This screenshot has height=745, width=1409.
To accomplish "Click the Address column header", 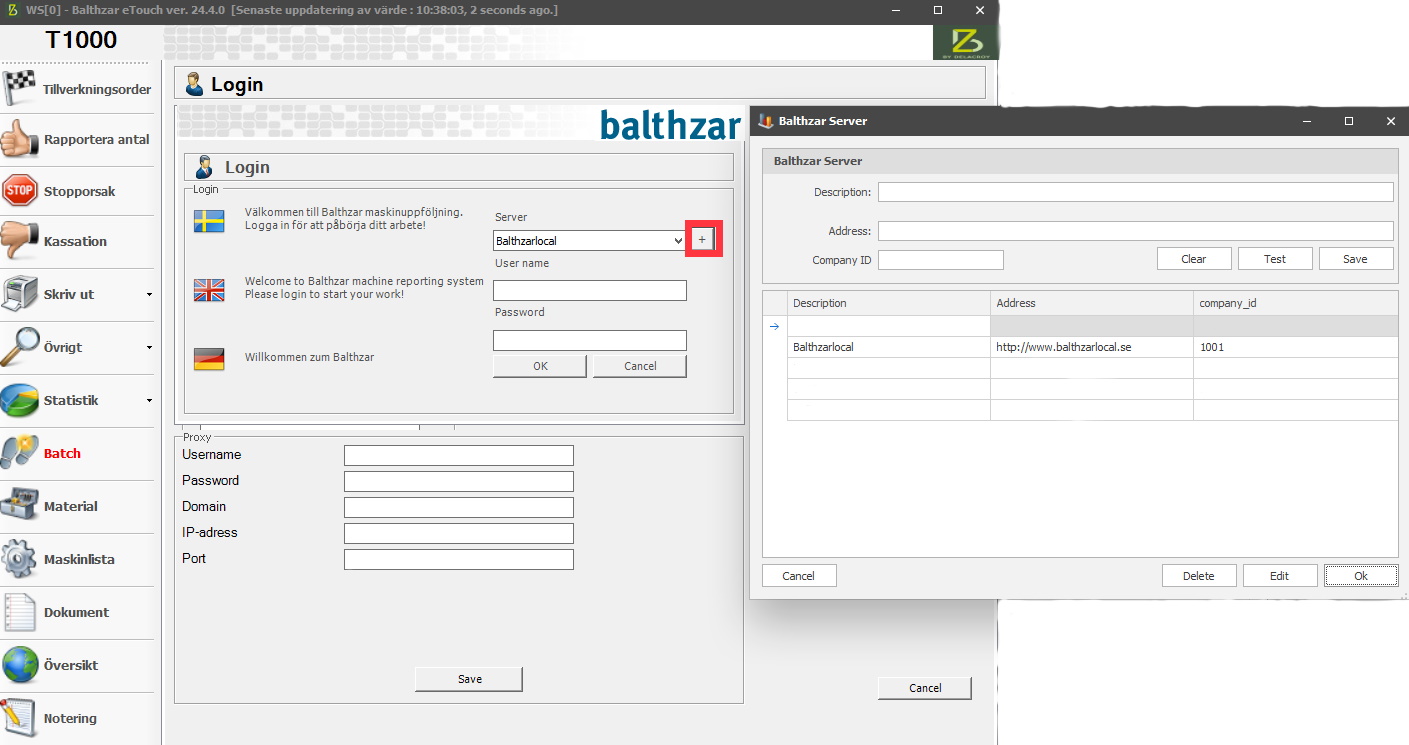I will click(x=1092, y=303).
